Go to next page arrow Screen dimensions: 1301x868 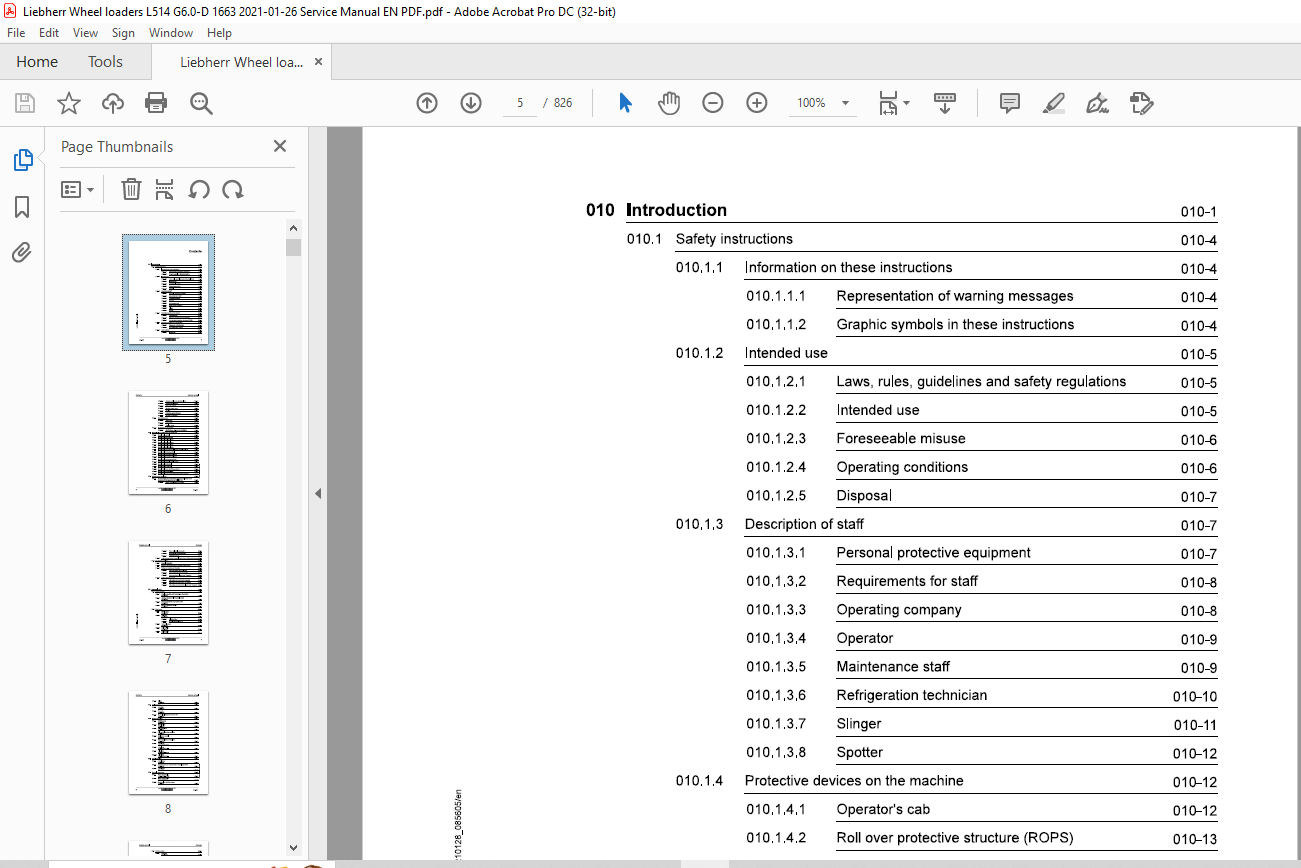click(x=471, y=103)
